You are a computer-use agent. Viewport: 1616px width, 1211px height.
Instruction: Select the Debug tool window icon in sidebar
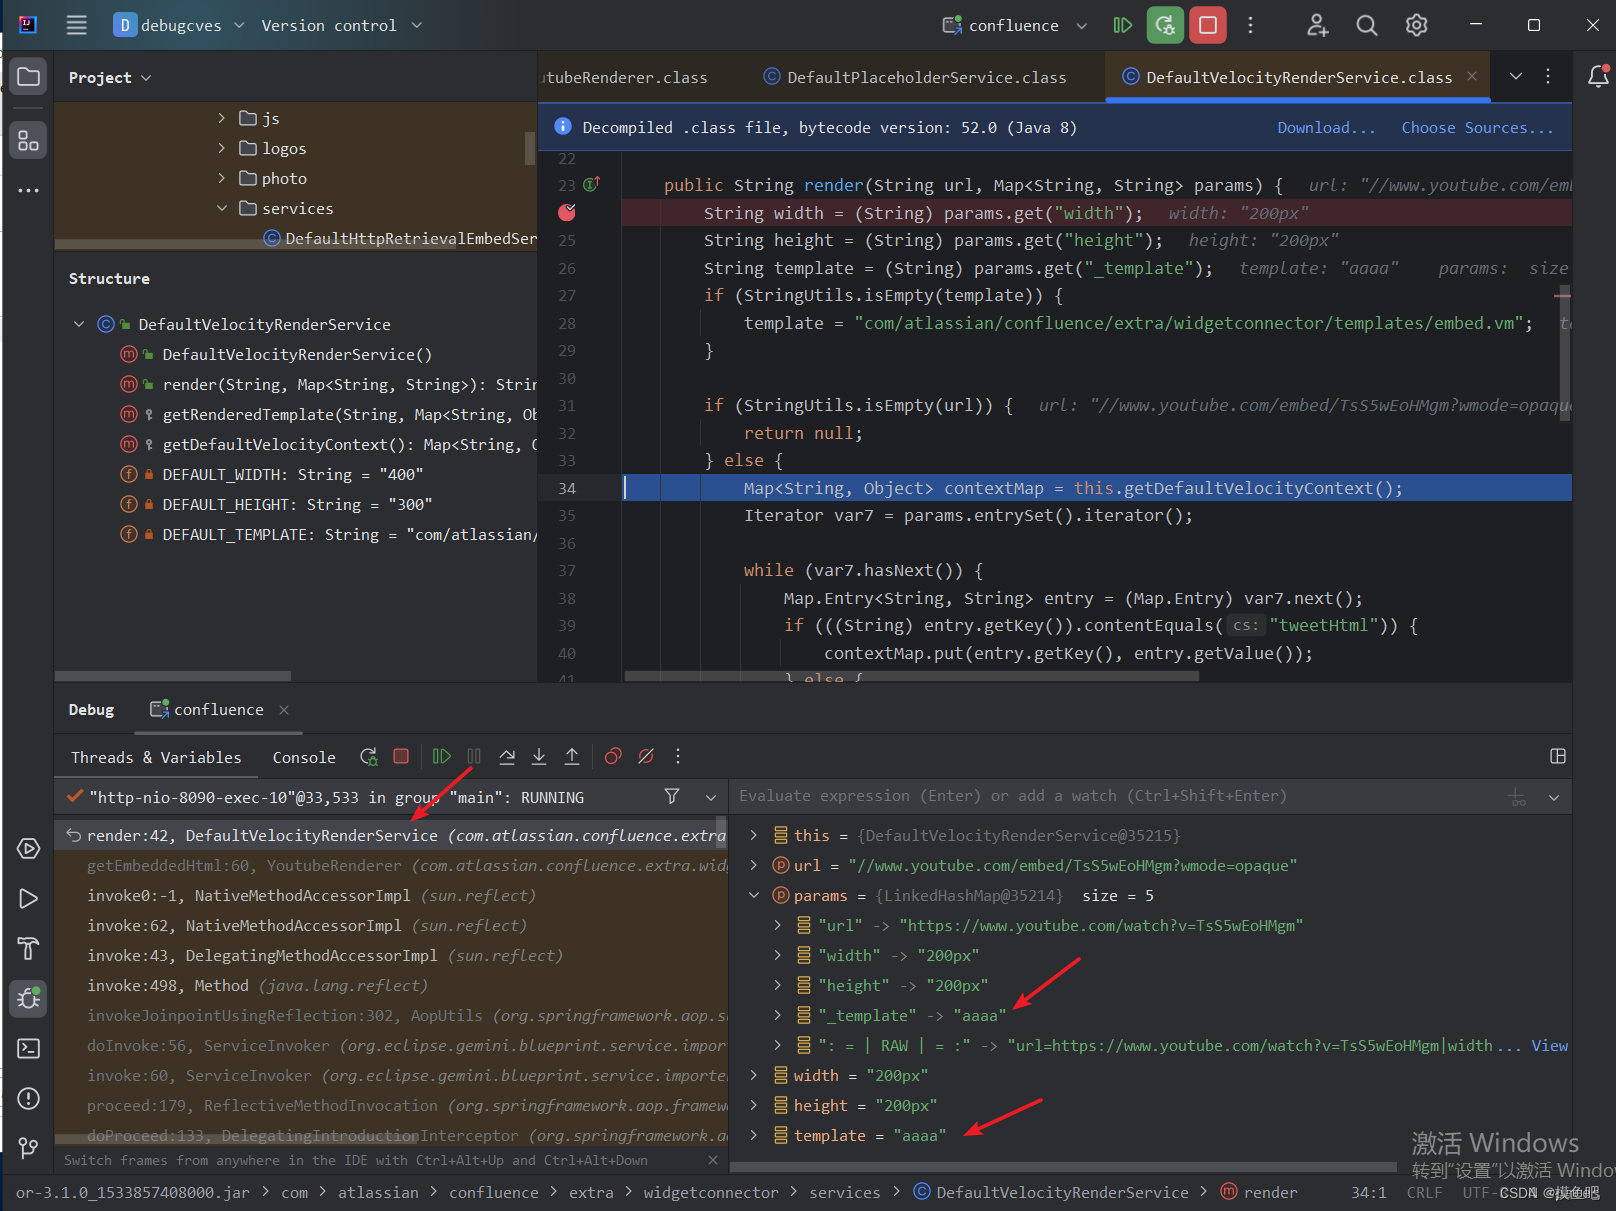coord(27,998)
